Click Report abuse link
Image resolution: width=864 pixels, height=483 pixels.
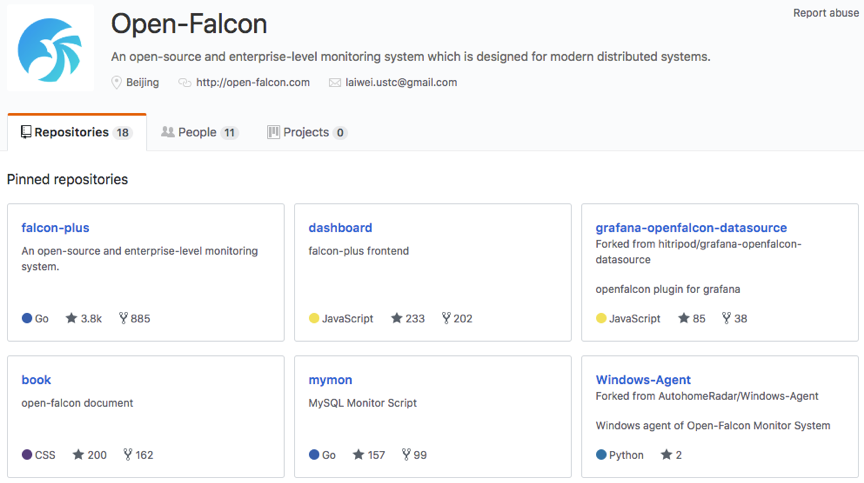826,13
